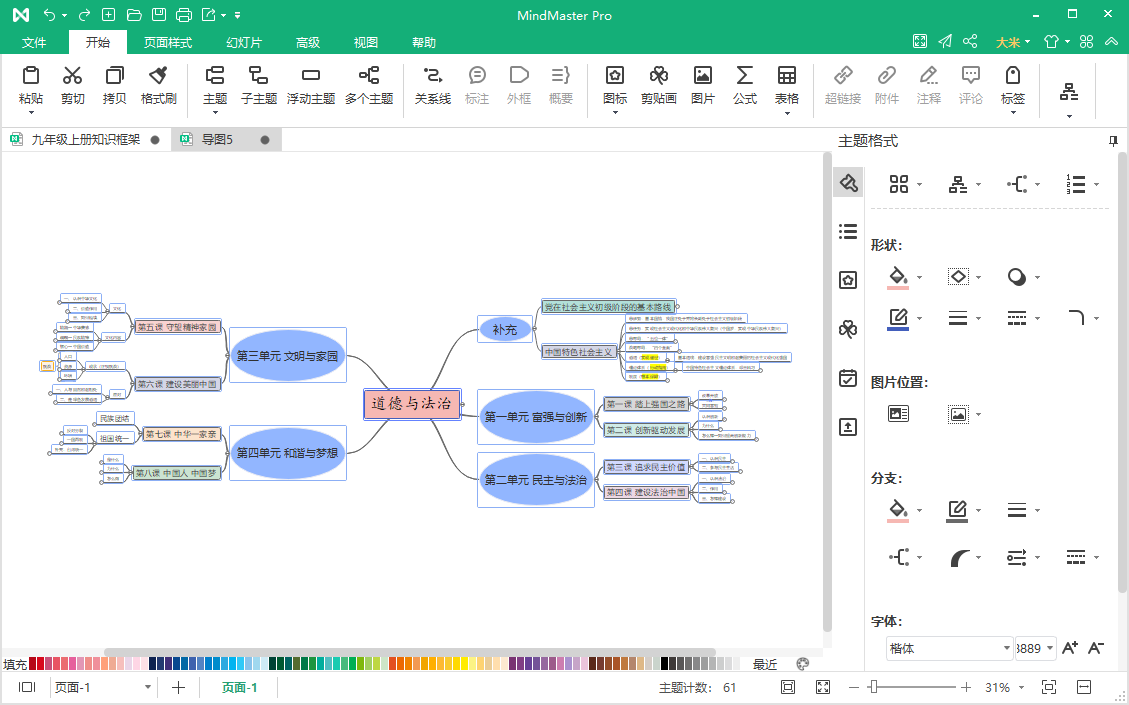
Task: Print the mind map
Action: pos(184,14)
